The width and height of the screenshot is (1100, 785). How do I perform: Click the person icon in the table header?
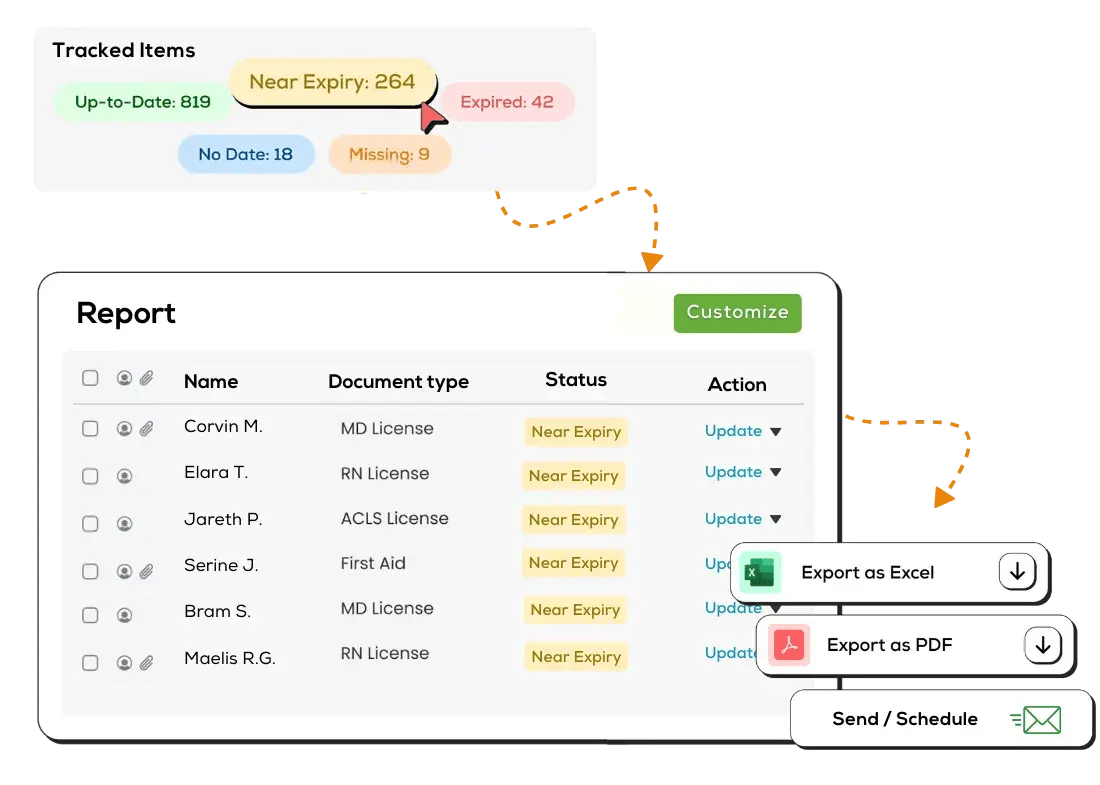coord(124,378)
